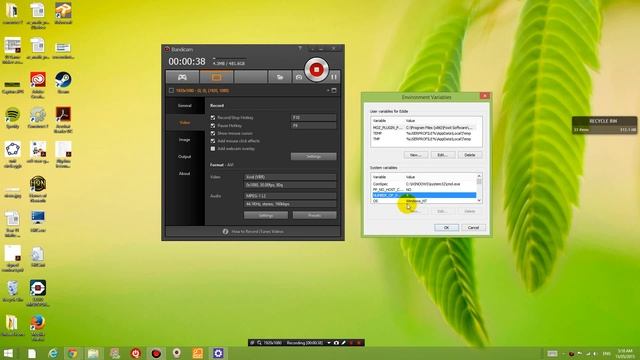The image size is (640, 360).
Task: Click camera icon on recording status bar
Action: tap(336, 343)
